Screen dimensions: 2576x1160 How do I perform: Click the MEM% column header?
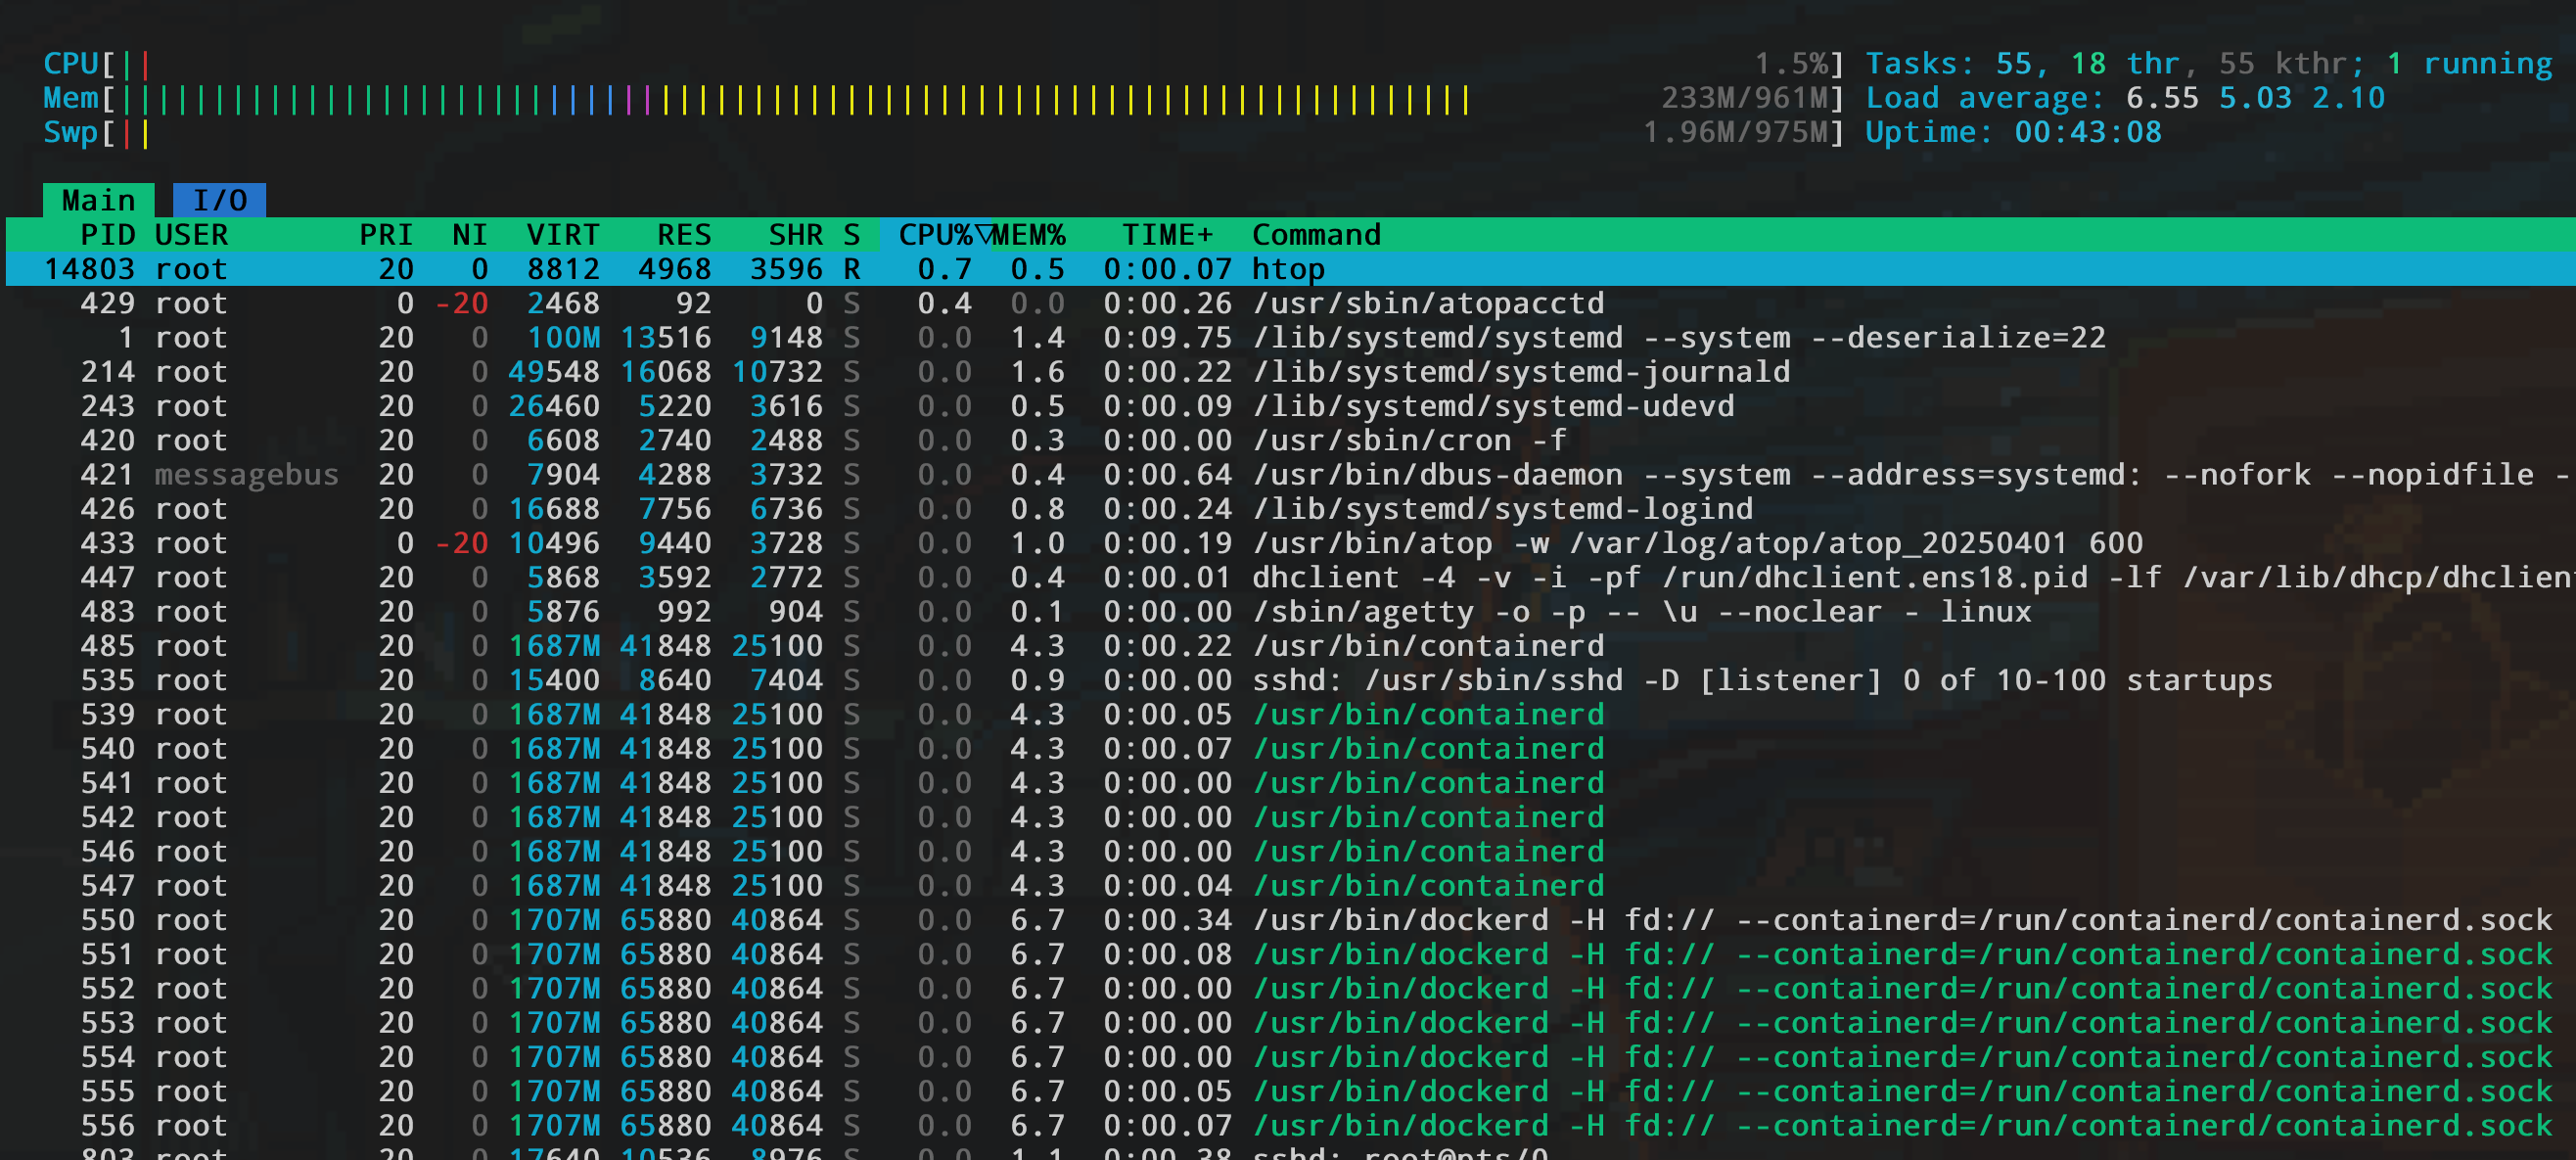coord(1029,235)
